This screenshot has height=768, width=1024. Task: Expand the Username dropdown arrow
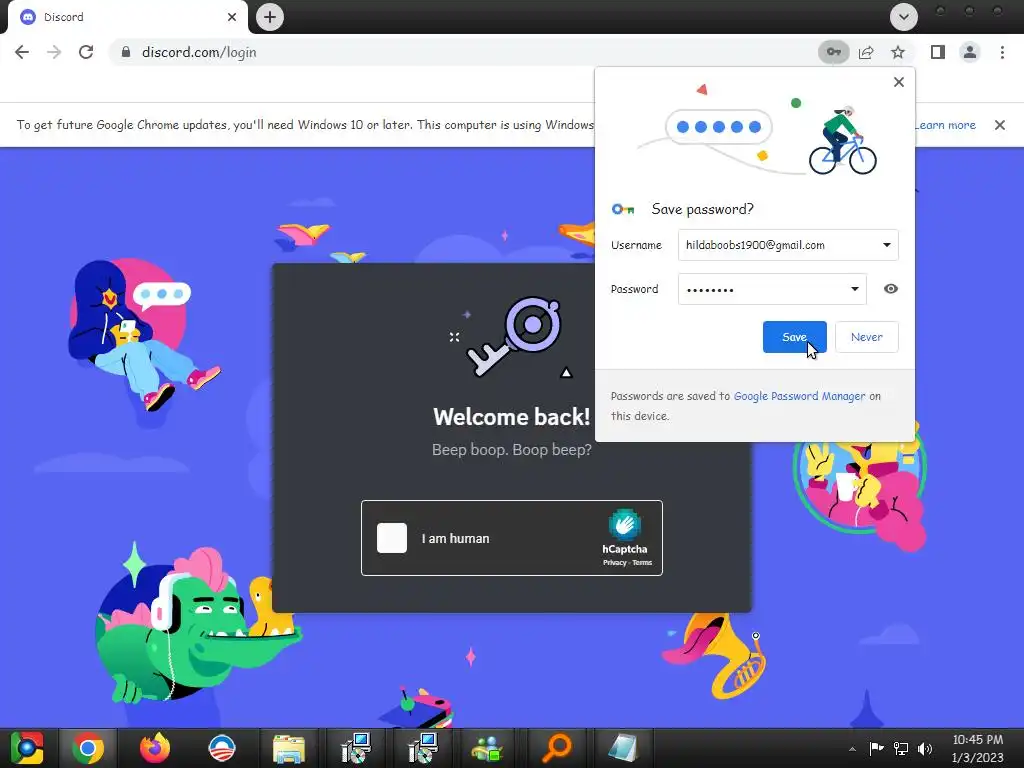pos(886,245)
